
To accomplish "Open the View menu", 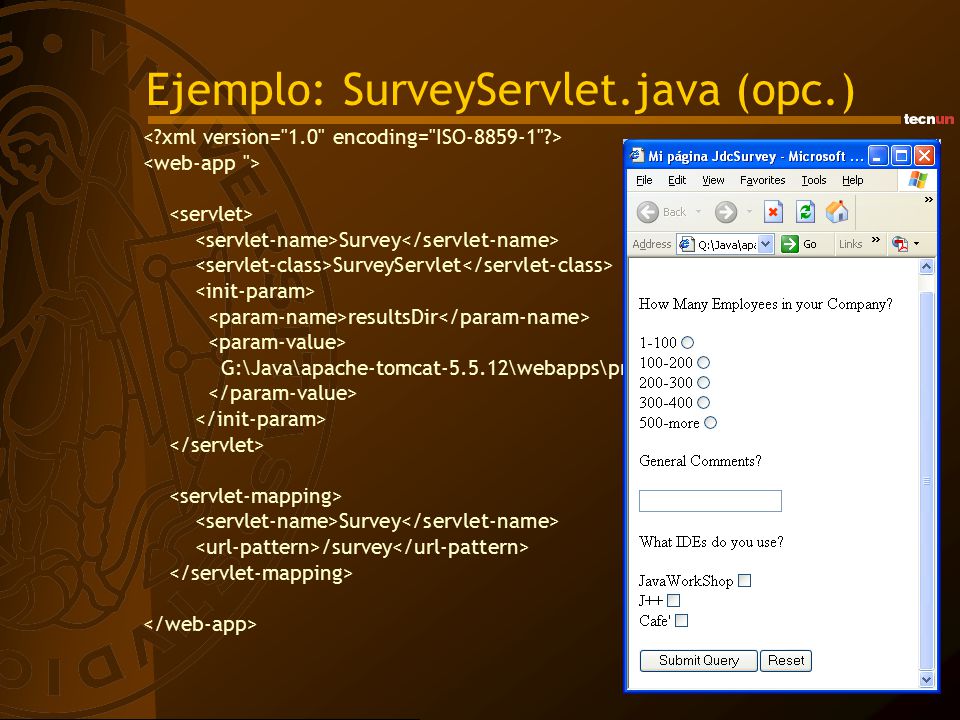I will [x=713, y=180].
